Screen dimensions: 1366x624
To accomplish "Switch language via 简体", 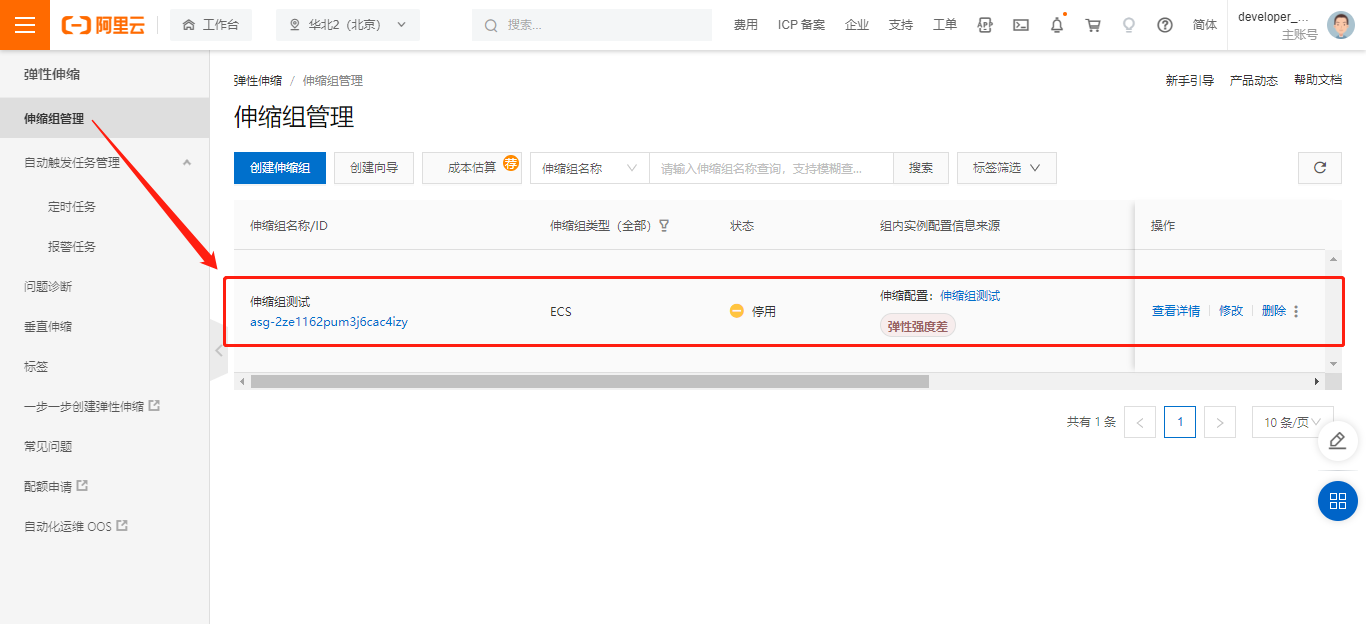I will pos(1205,25).
